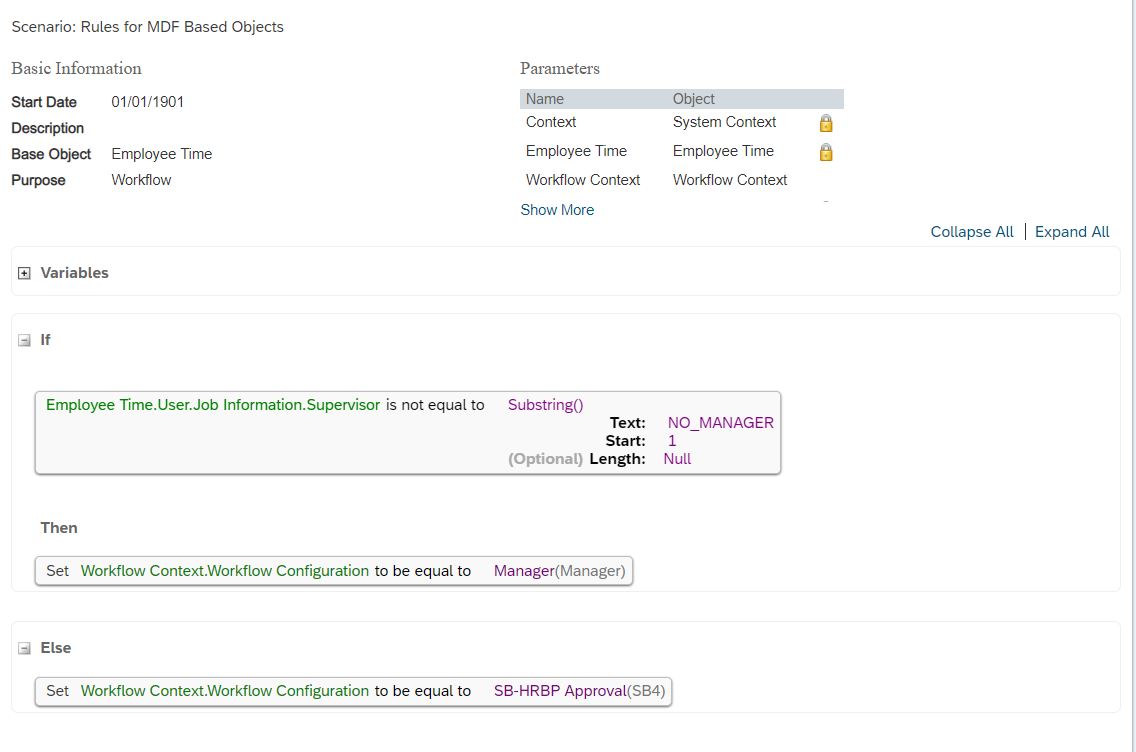Click the lock icon in the Context row
This screenshot has width=1136, height=752.
[x=826, y=123]
